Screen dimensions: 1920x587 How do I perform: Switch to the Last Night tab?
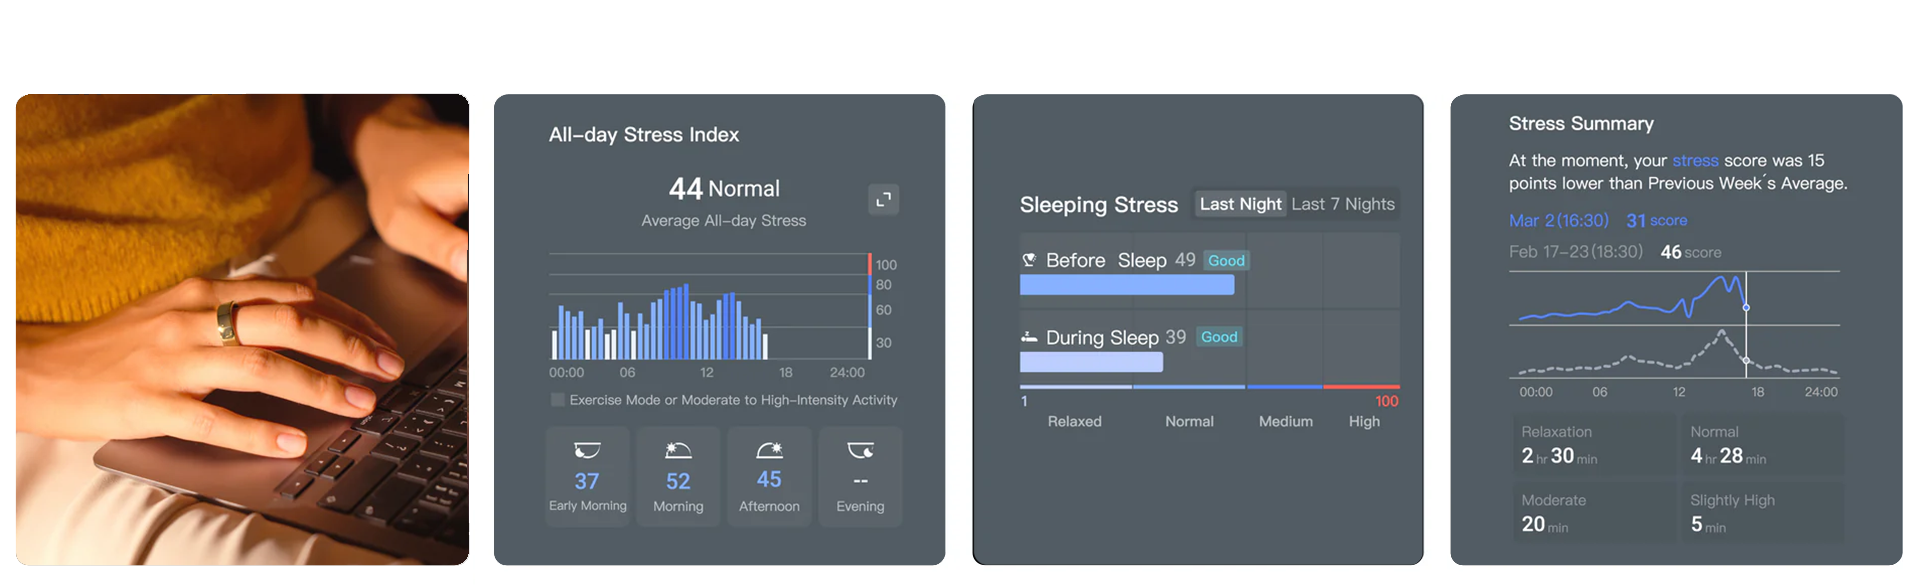coord(1240,204)
